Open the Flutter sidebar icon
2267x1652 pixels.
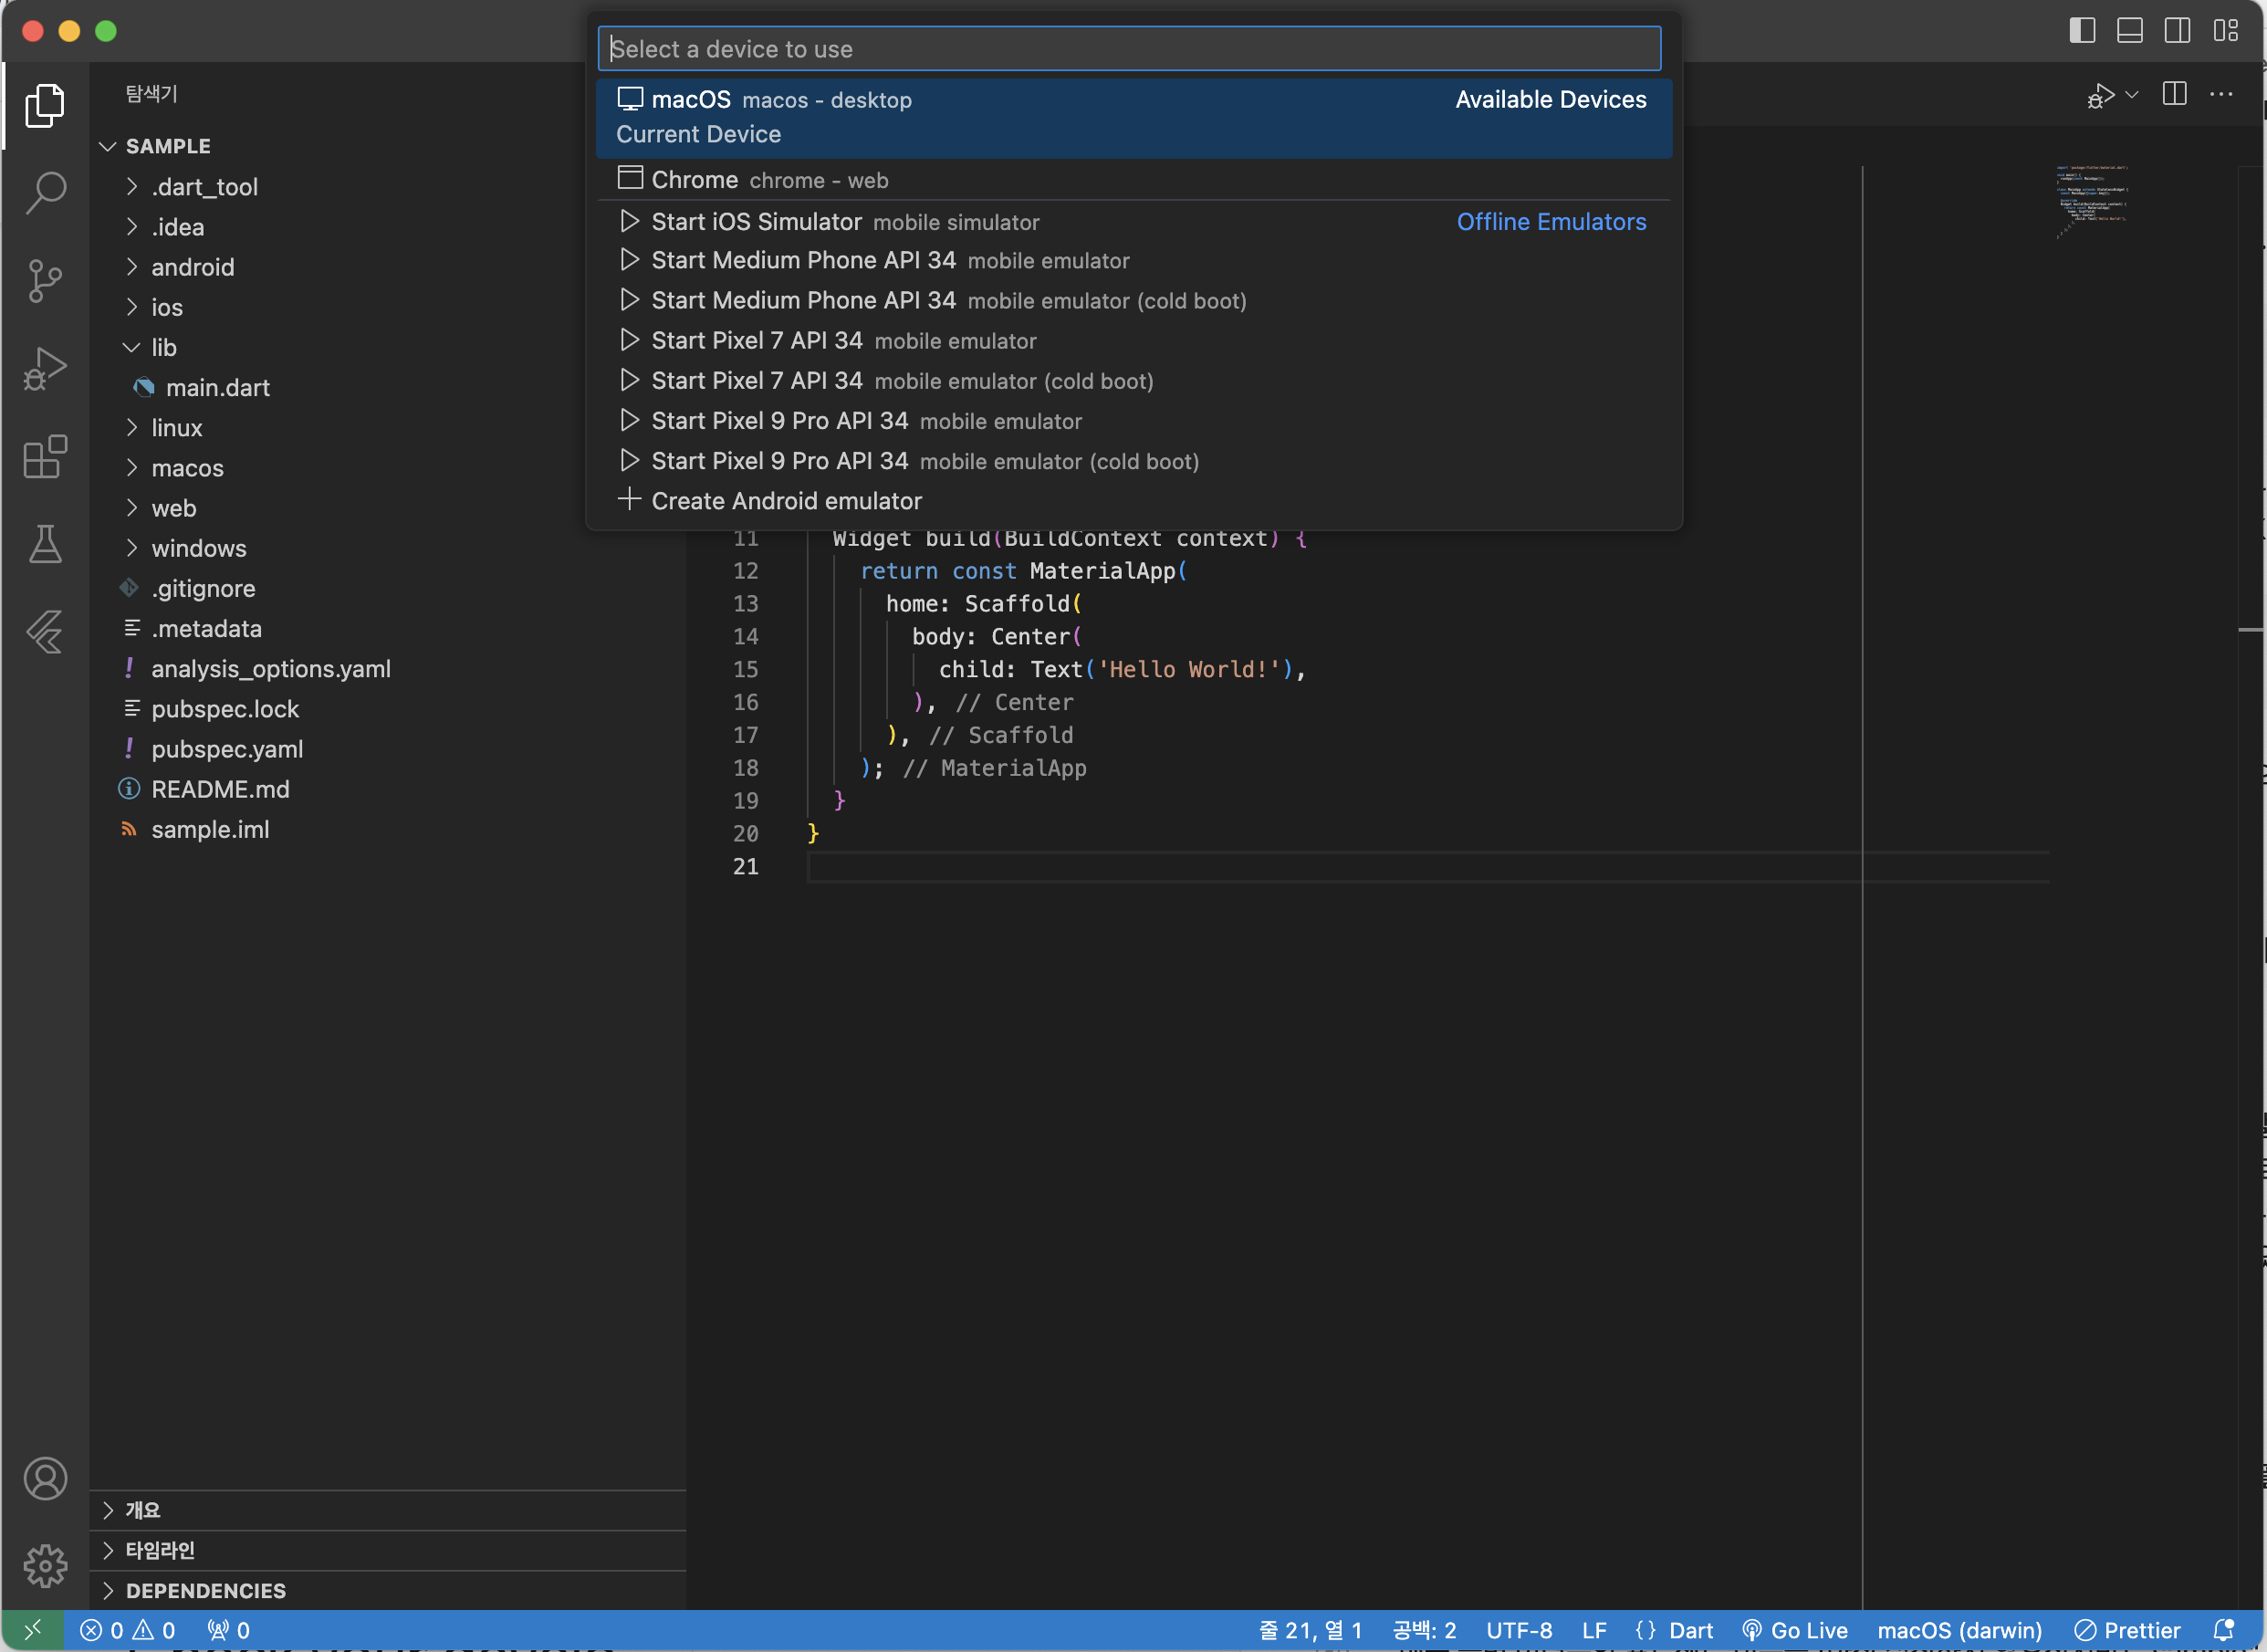45,632
